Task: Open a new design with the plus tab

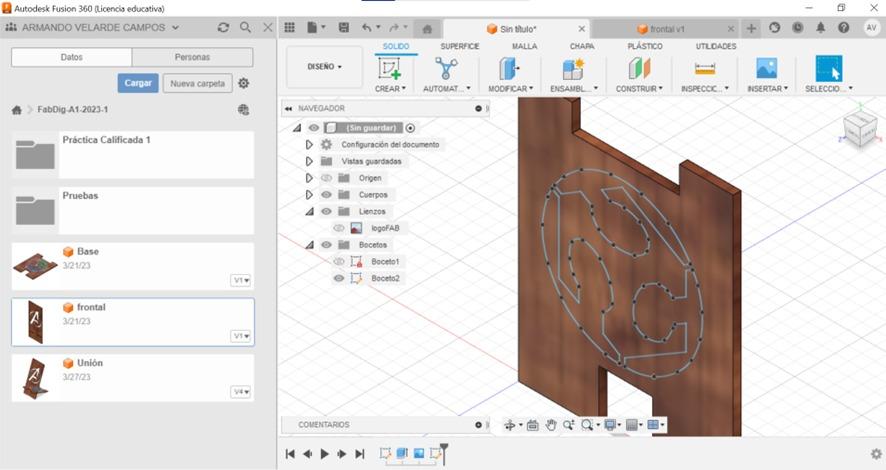Action: pos(751,28)
